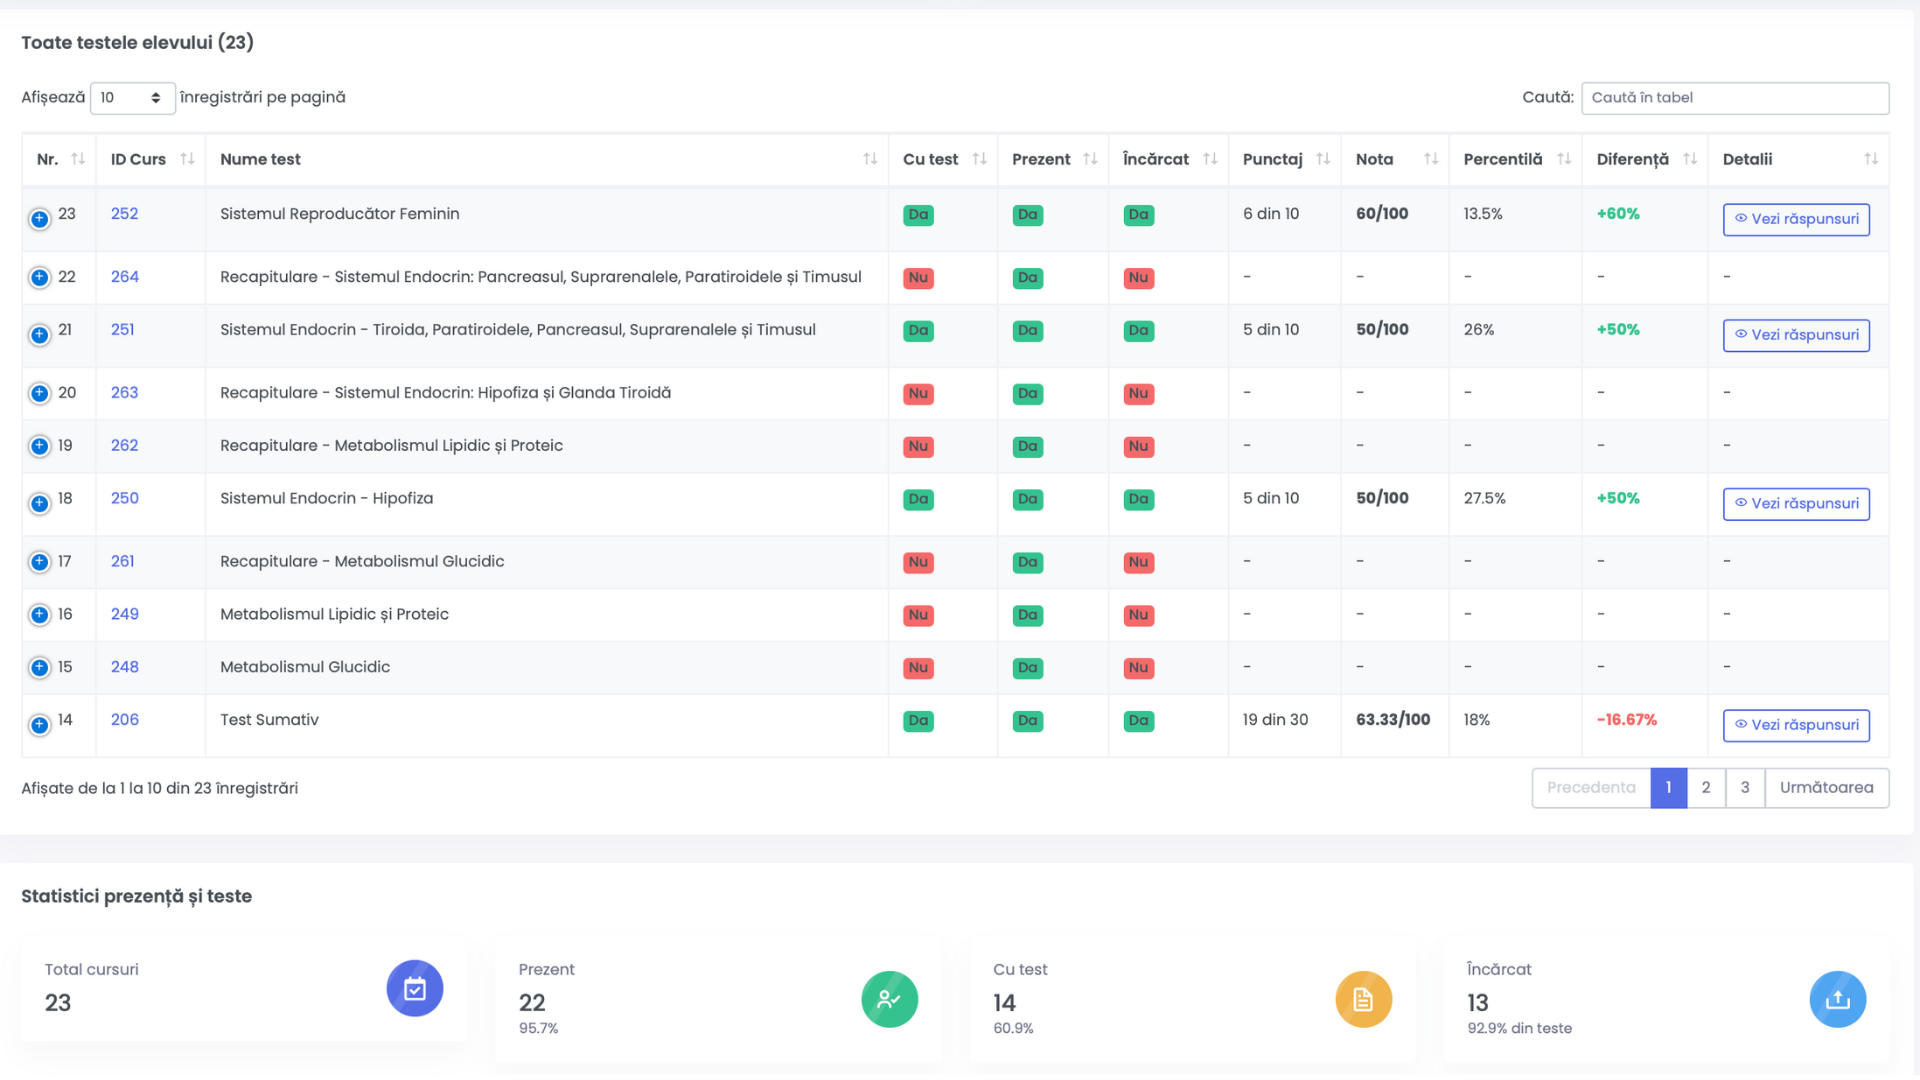Click the document icon in Cu test card
The height and width of the screenshot is (1080, 1920).
(x=1363, y=998)
